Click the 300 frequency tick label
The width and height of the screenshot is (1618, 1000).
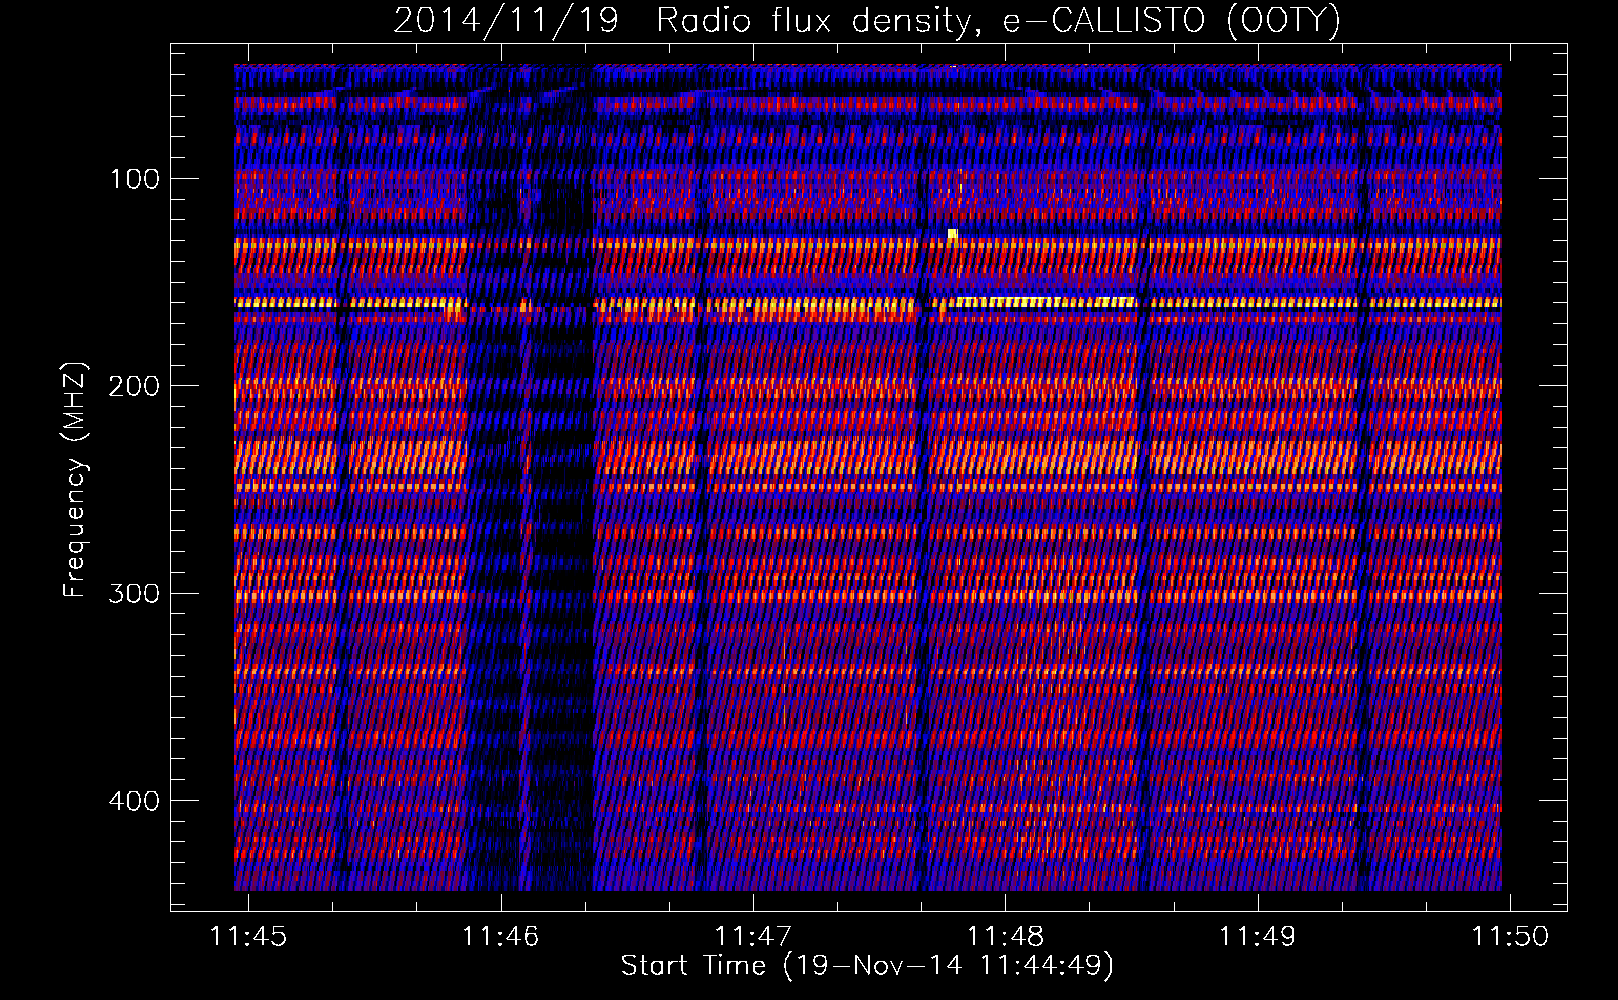tap(135, 593)
